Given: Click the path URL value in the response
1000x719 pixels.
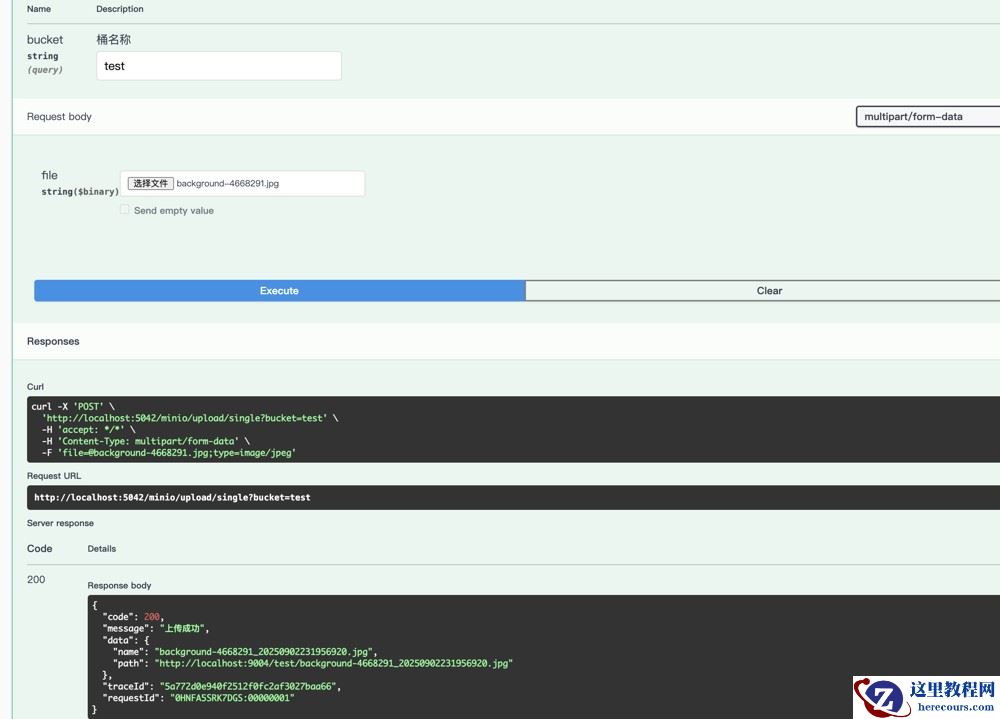Looking at the screenshot, I should [333, 663].
